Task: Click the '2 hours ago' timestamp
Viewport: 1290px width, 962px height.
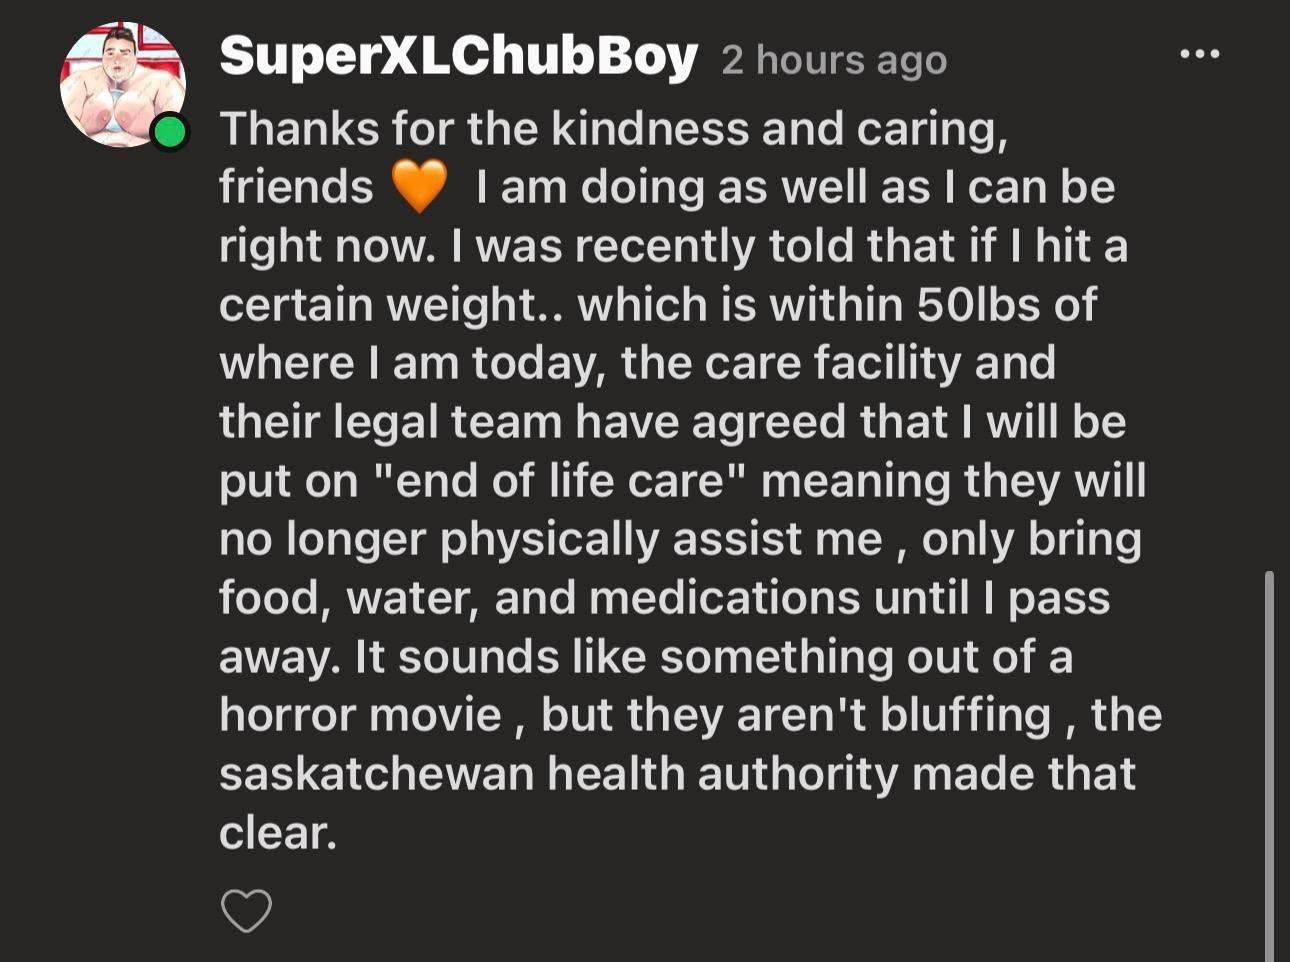Action: [x=834, y=60]
